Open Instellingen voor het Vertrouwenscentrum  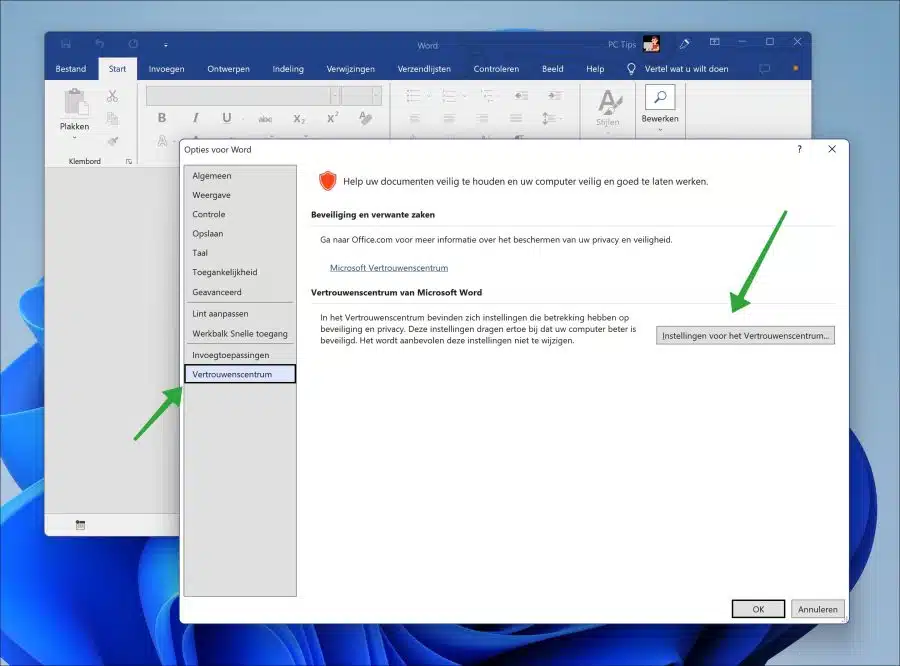pos(745,336)
